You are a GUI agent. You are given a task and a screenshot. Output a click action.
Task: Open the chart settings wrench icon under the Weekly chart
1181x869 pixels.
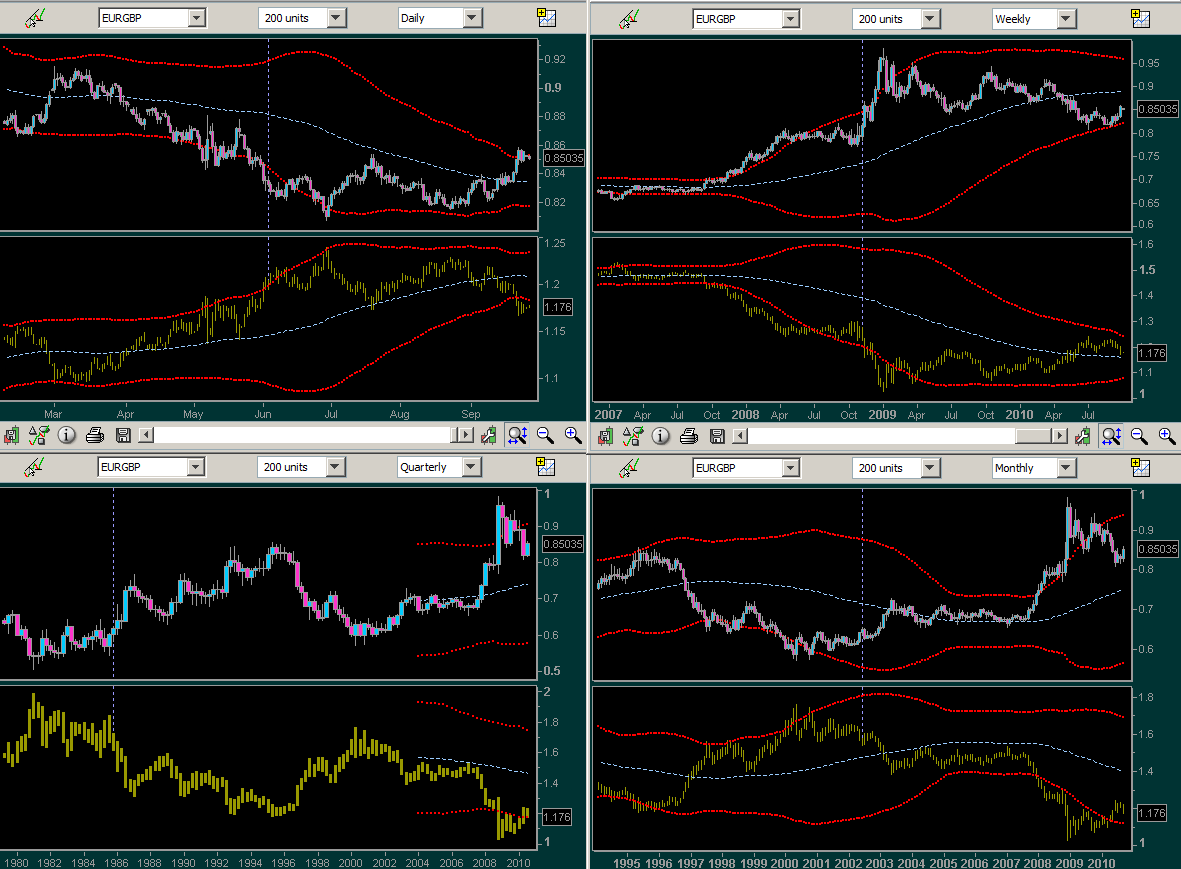[1083, 436]
